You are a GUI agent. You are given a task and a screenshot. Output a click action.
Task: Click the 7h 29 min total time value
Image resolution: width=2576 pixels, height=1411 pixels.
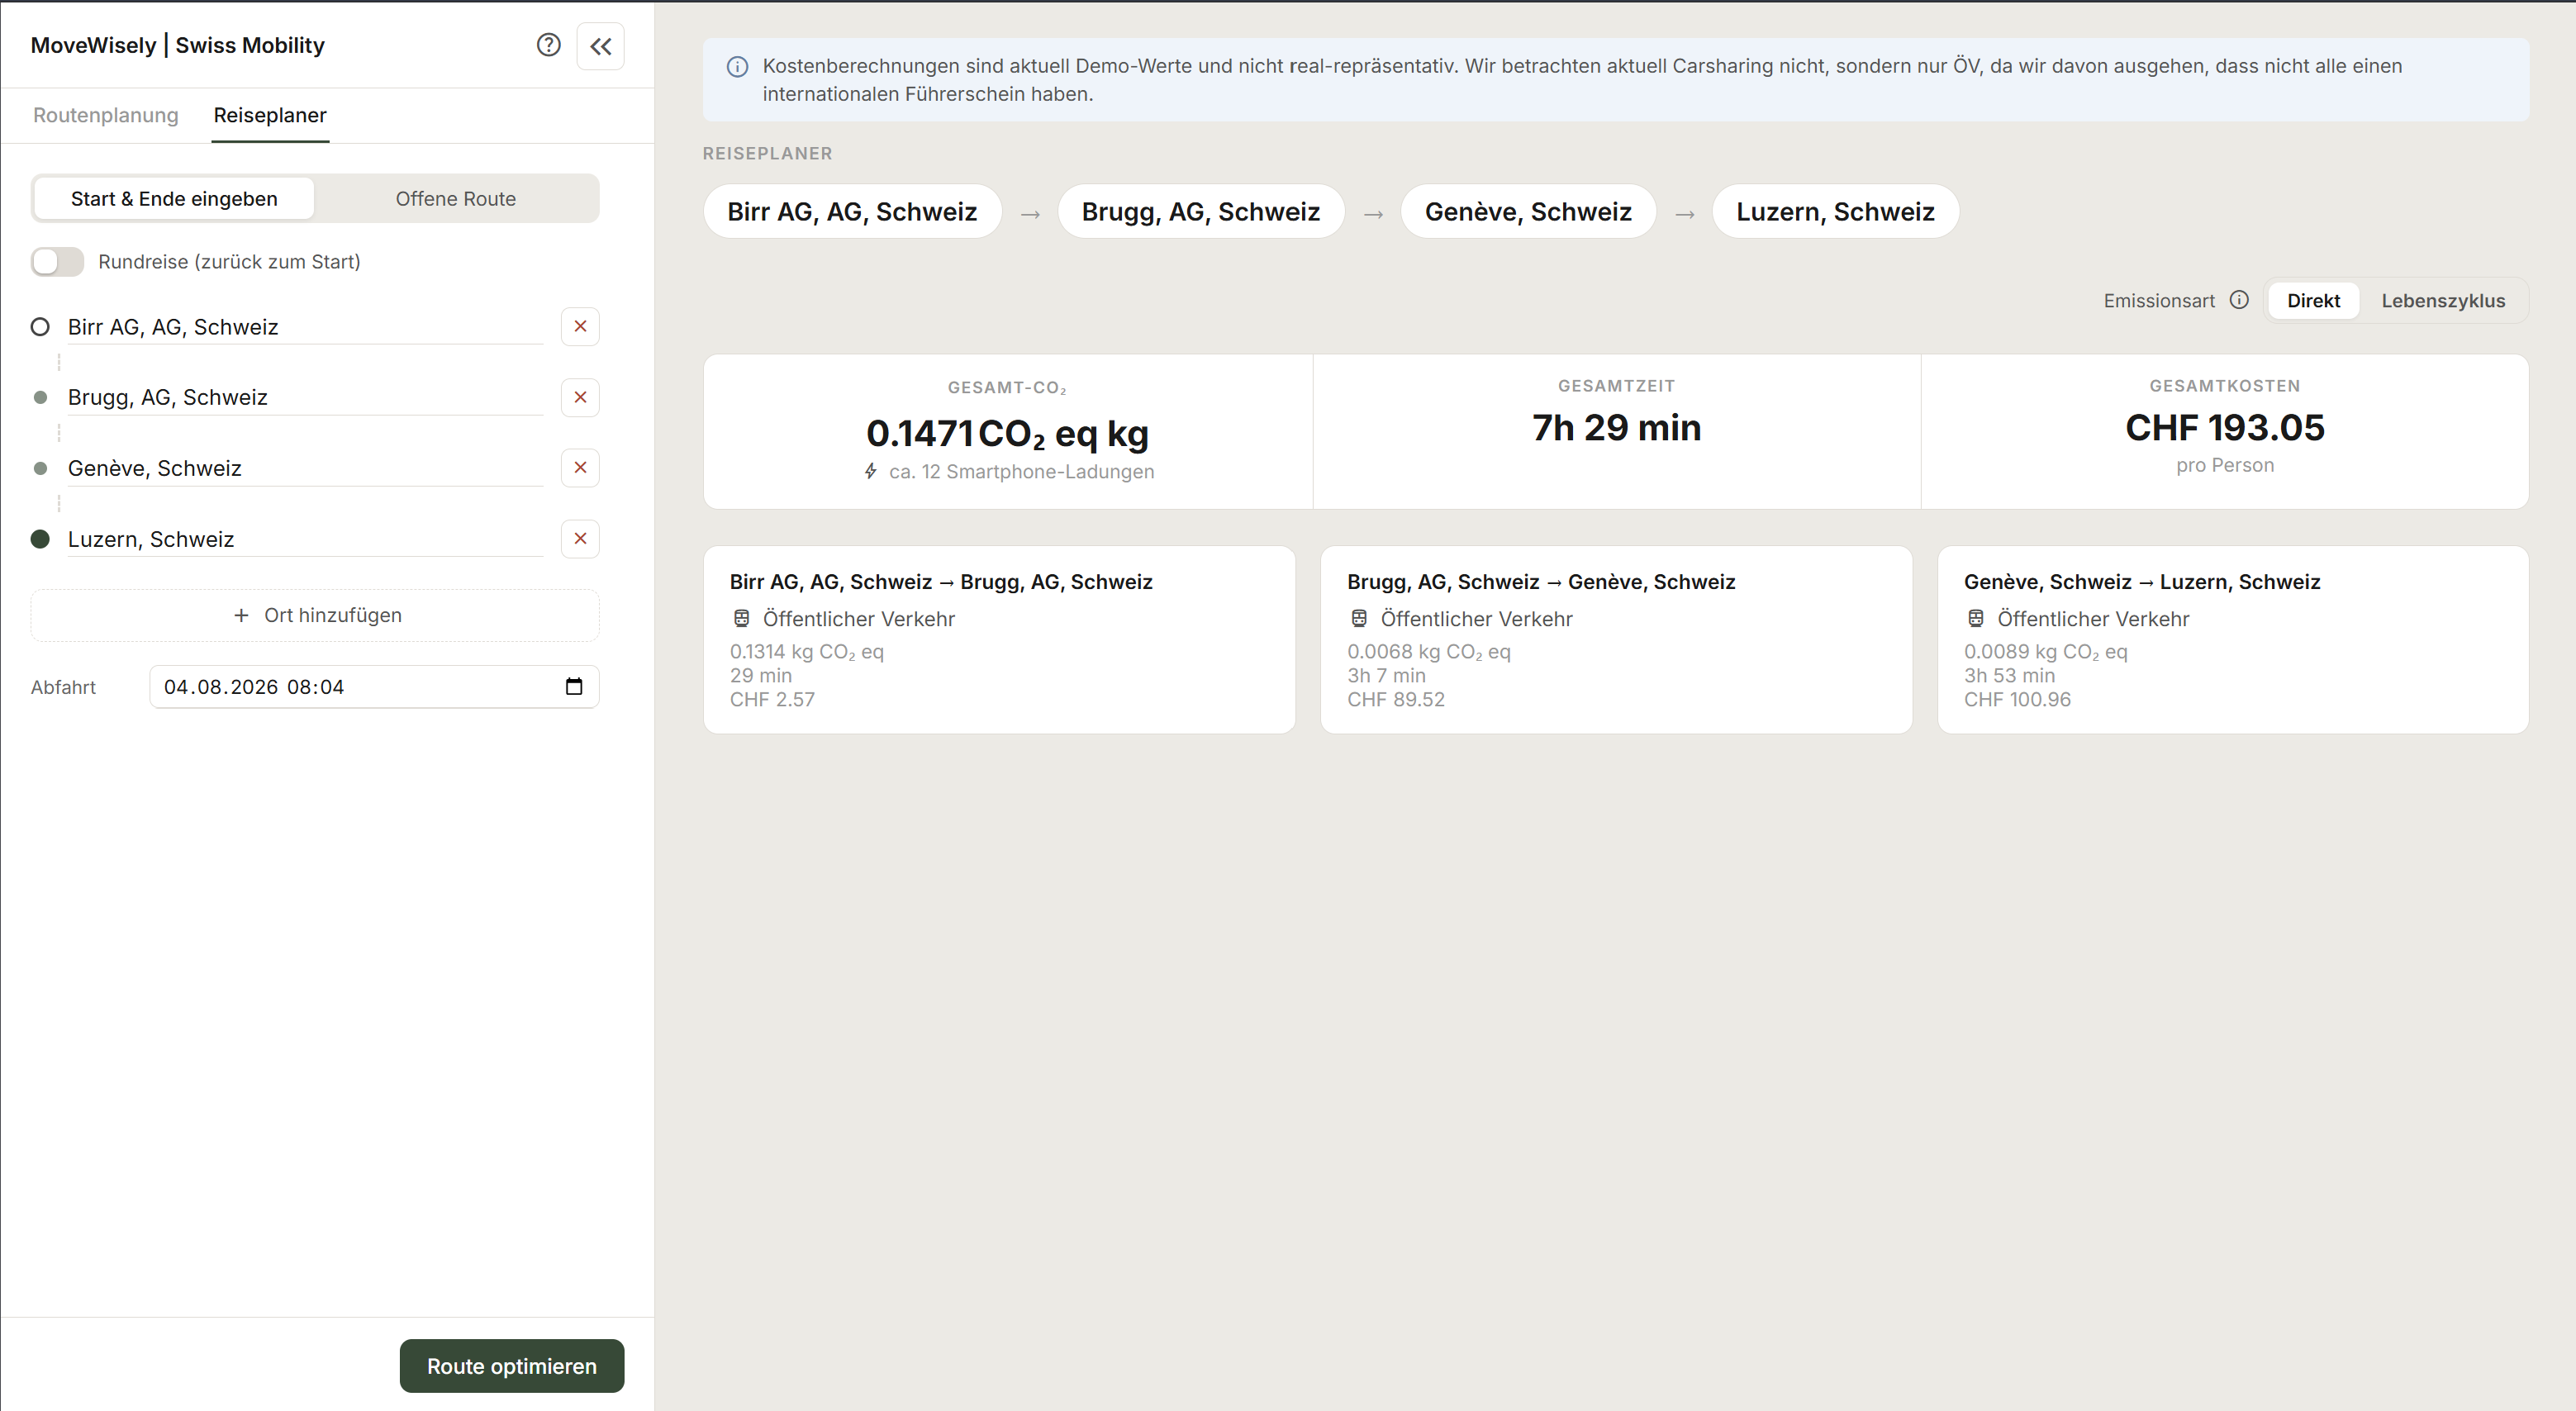1616,428
